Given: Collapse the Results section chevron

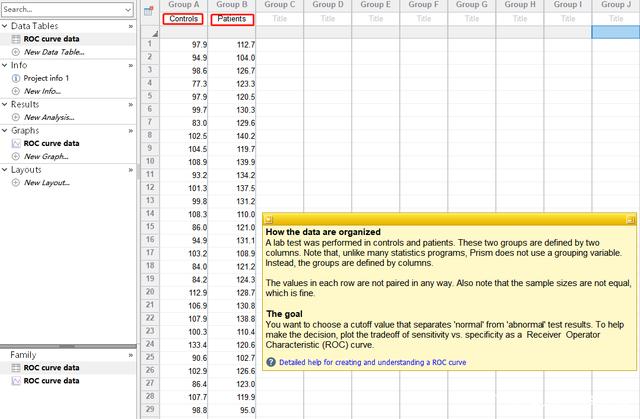Looking at the screenshot, I should [x=4, y=104].
